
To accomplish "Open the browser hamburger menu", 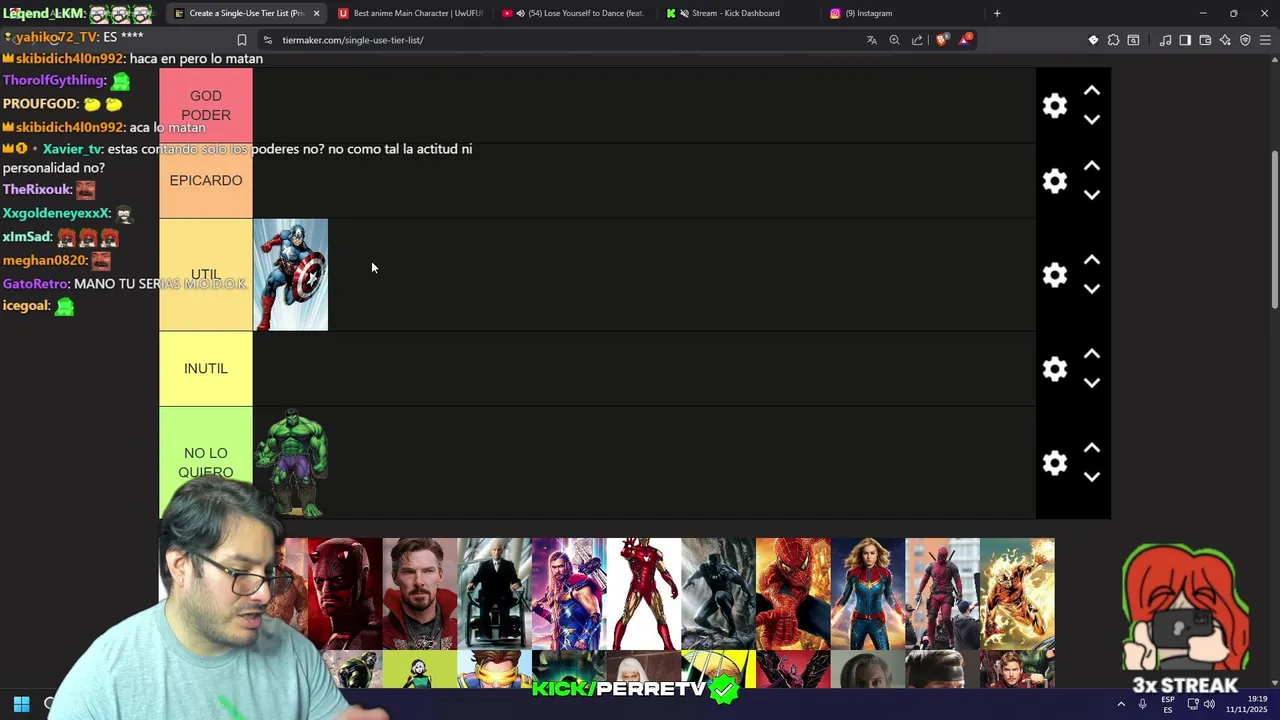I will click(1266, 40).
